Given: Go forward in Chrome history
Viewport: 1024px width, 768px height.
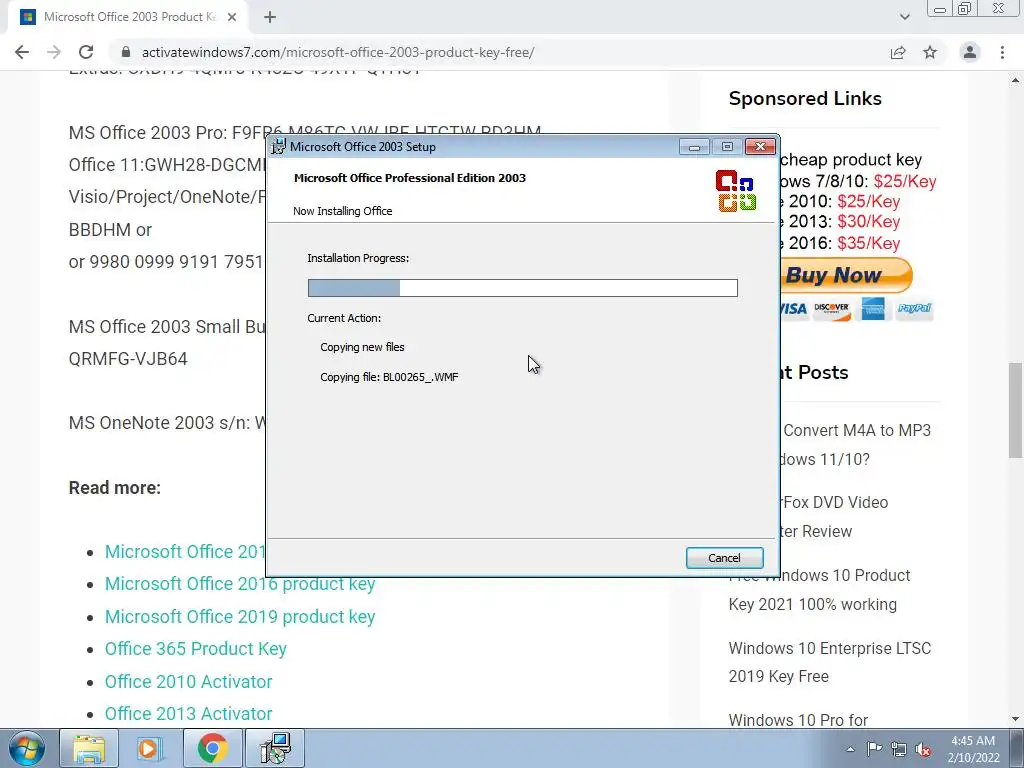Looking at the screenshot, I should pos(54,52).
